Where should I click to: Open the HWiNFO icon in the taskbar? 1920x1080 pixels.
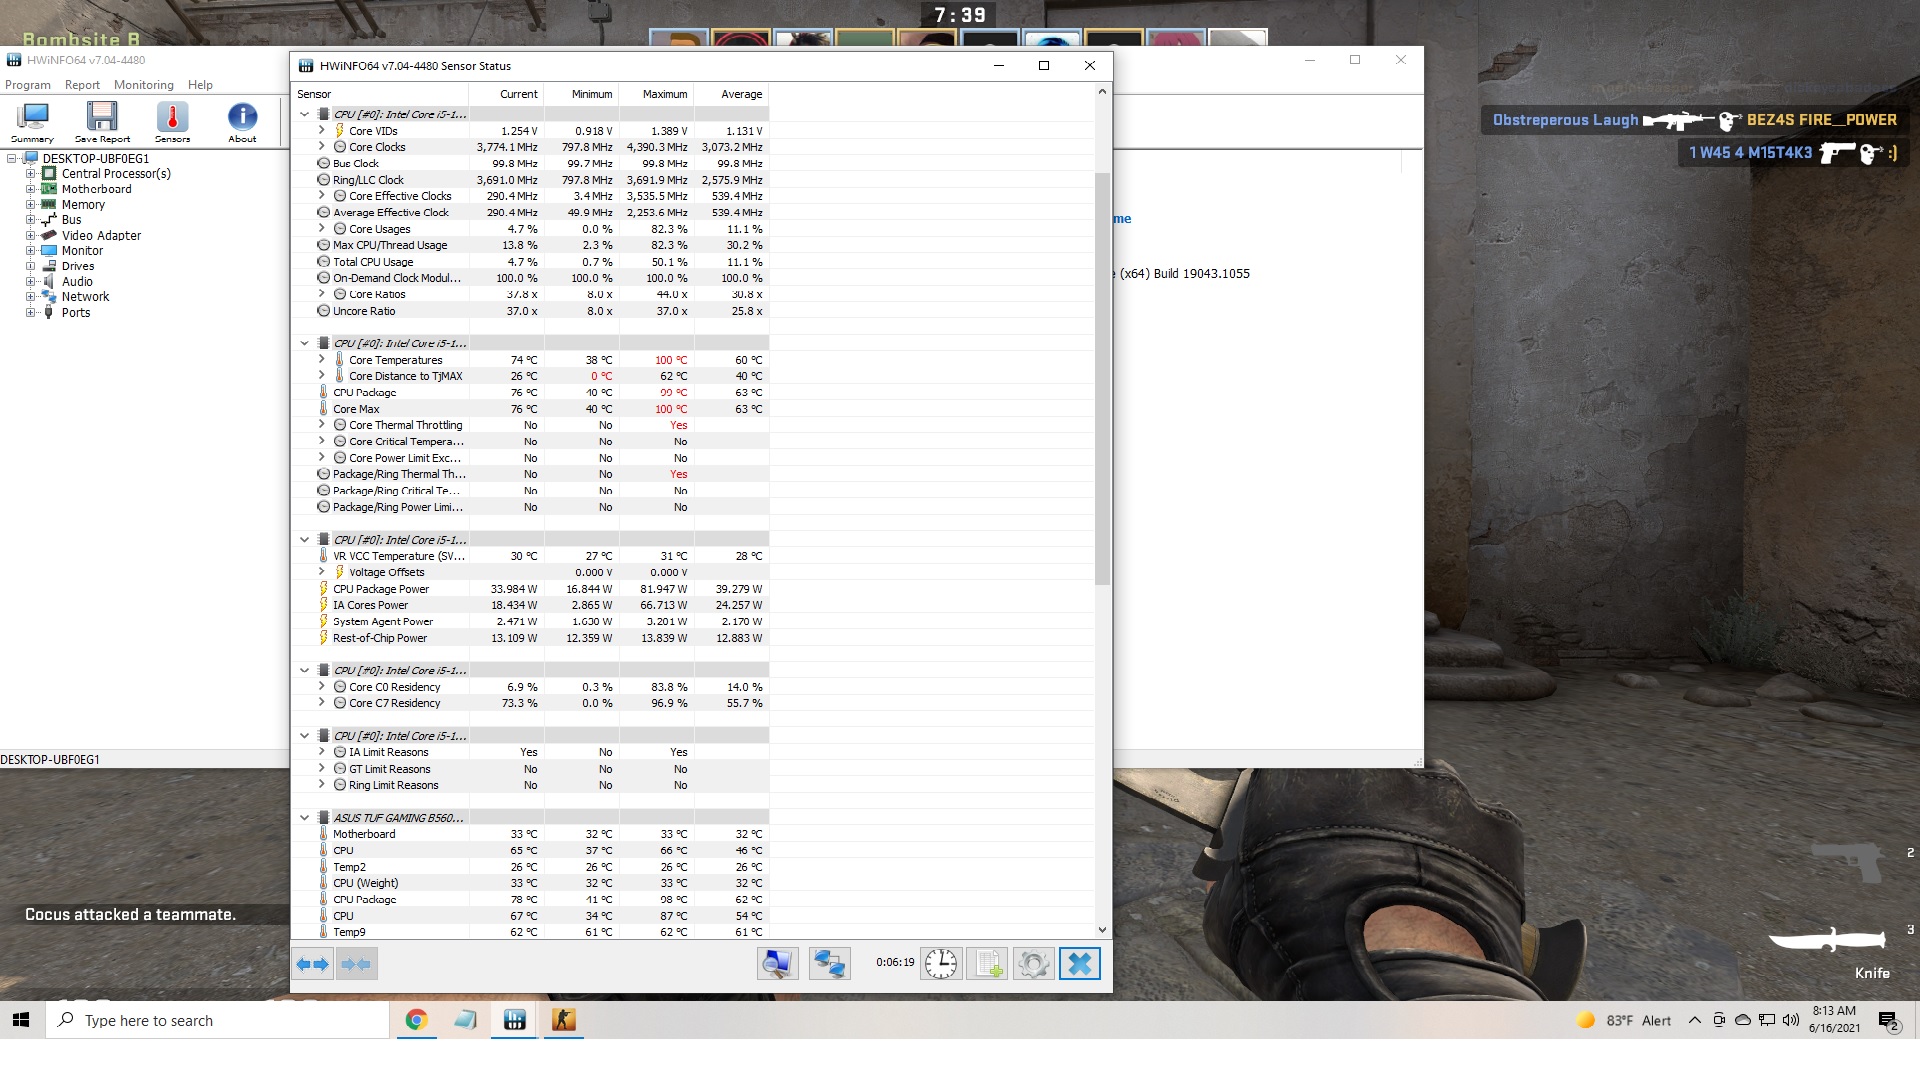(x=515, y=1020)
